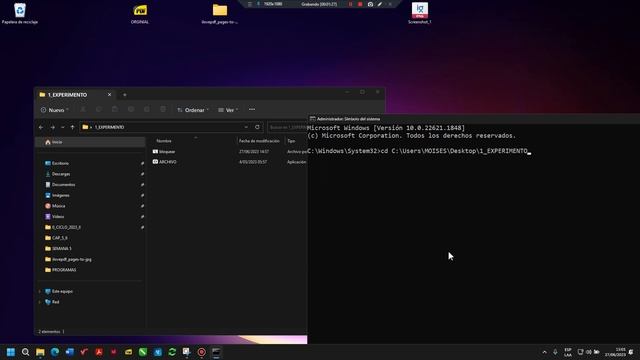Go back with Explorer back arrow
This screenshot has height=360, width=640.
click(x=41, y=127)
